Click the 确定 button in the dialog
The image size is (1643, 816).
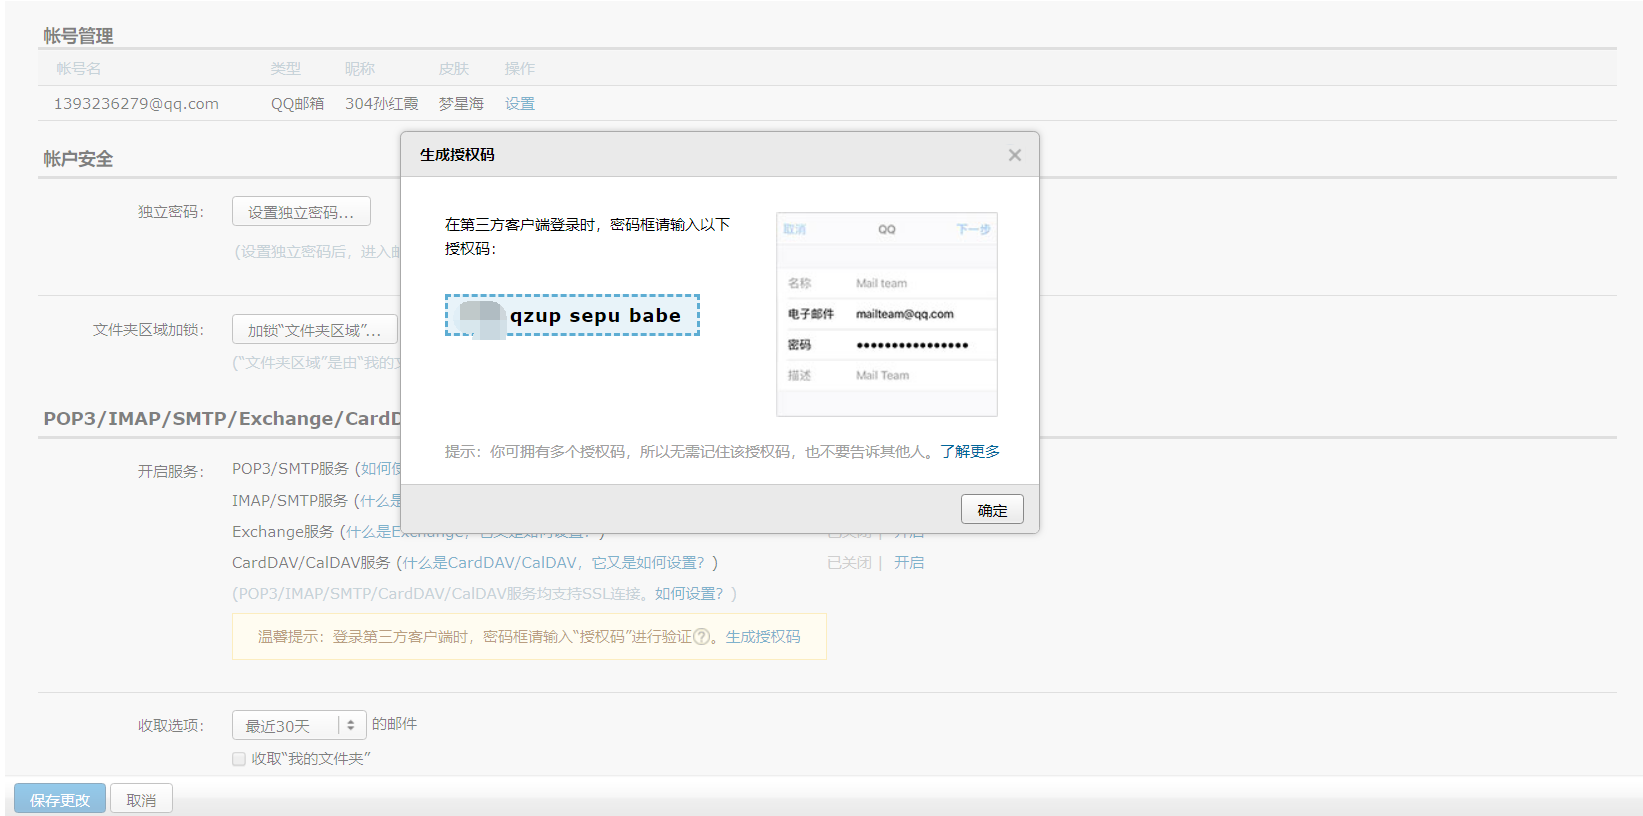(992, 510)
